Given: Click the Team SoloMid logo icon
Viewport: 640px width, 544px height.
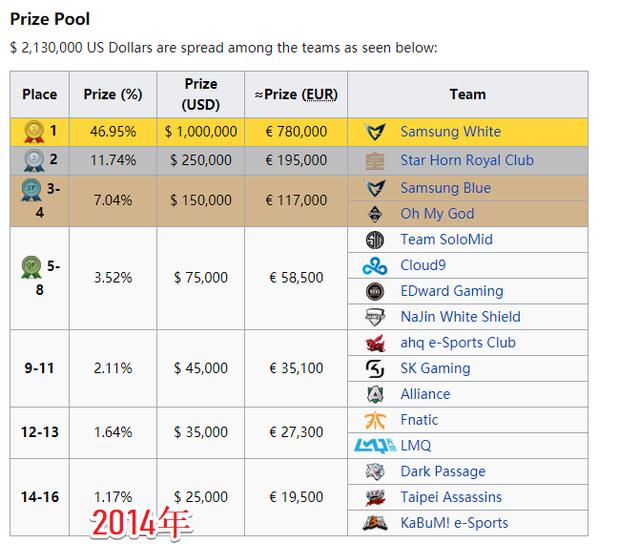Looking at the screenshot, I should 375,240.
